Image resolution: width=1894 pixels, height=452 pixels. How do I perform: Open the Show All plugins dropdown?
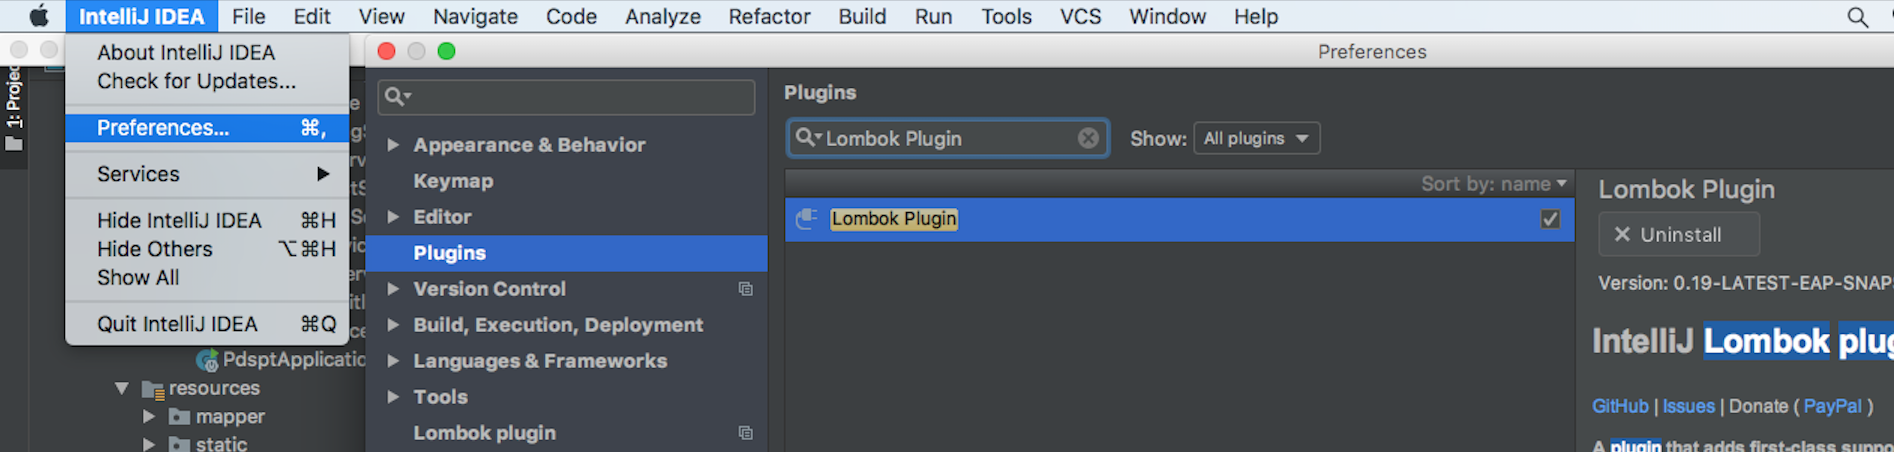[1256, 138]
